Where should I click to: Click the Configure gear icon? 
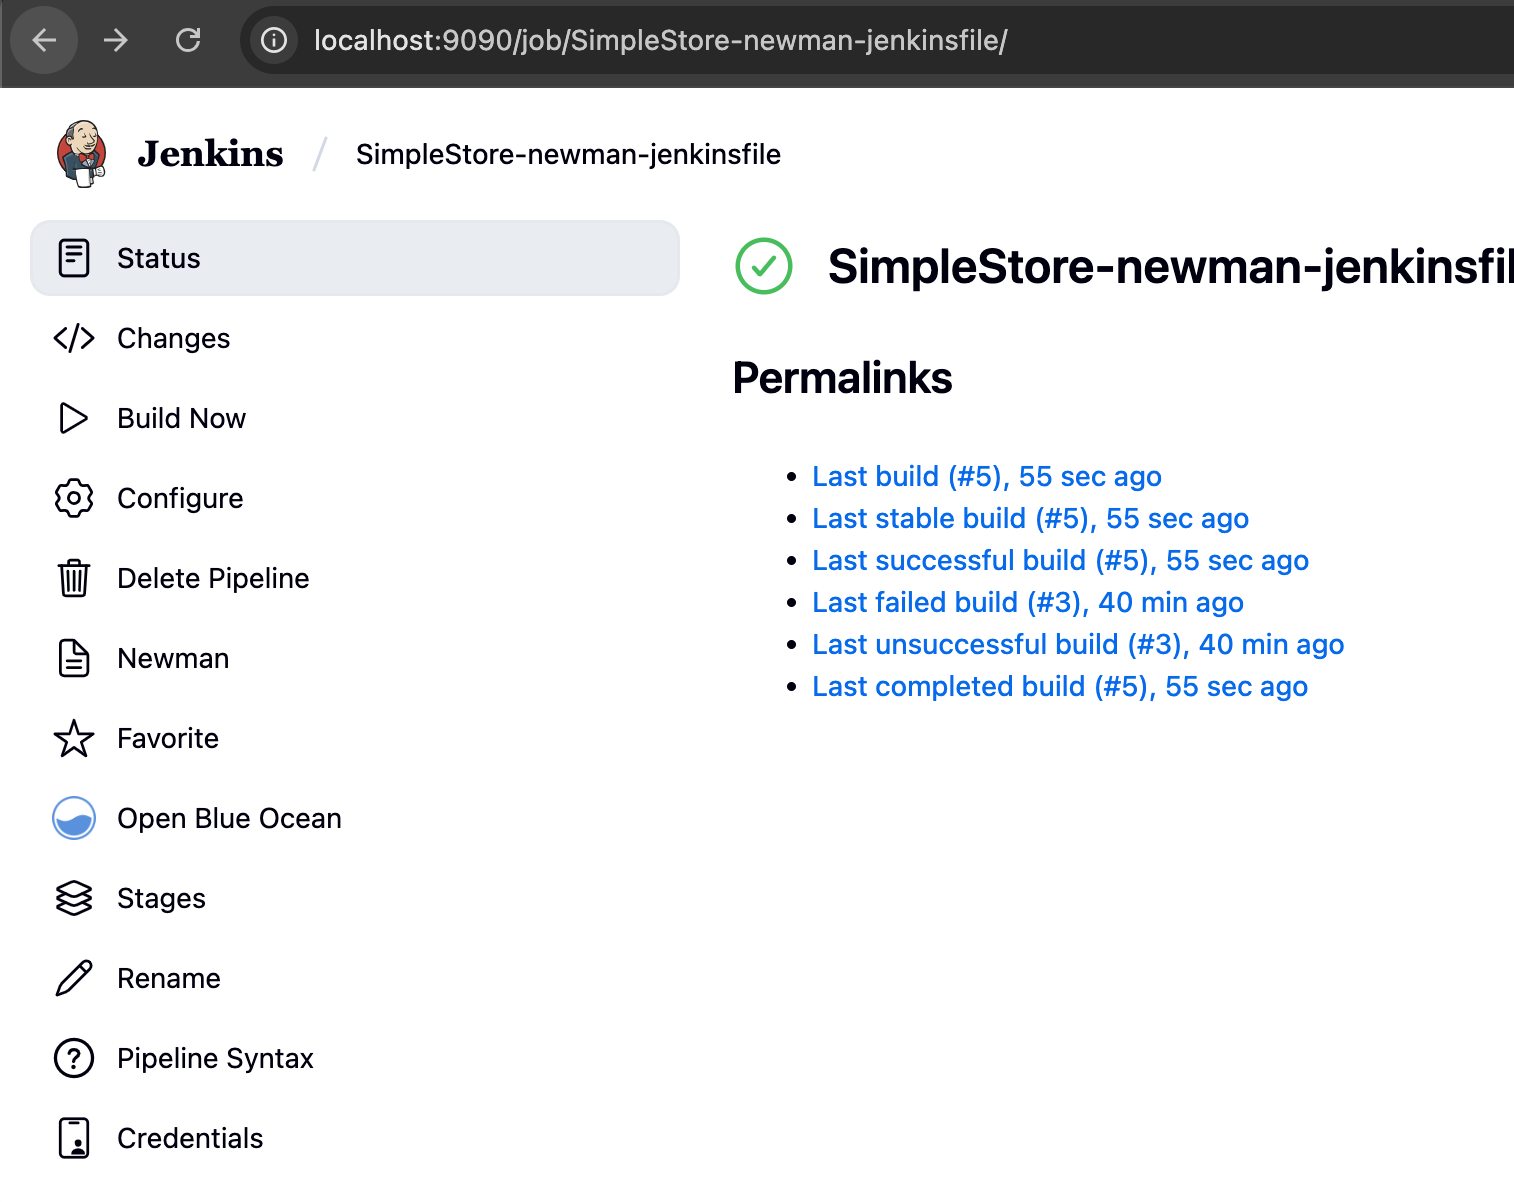pos(74,498)
